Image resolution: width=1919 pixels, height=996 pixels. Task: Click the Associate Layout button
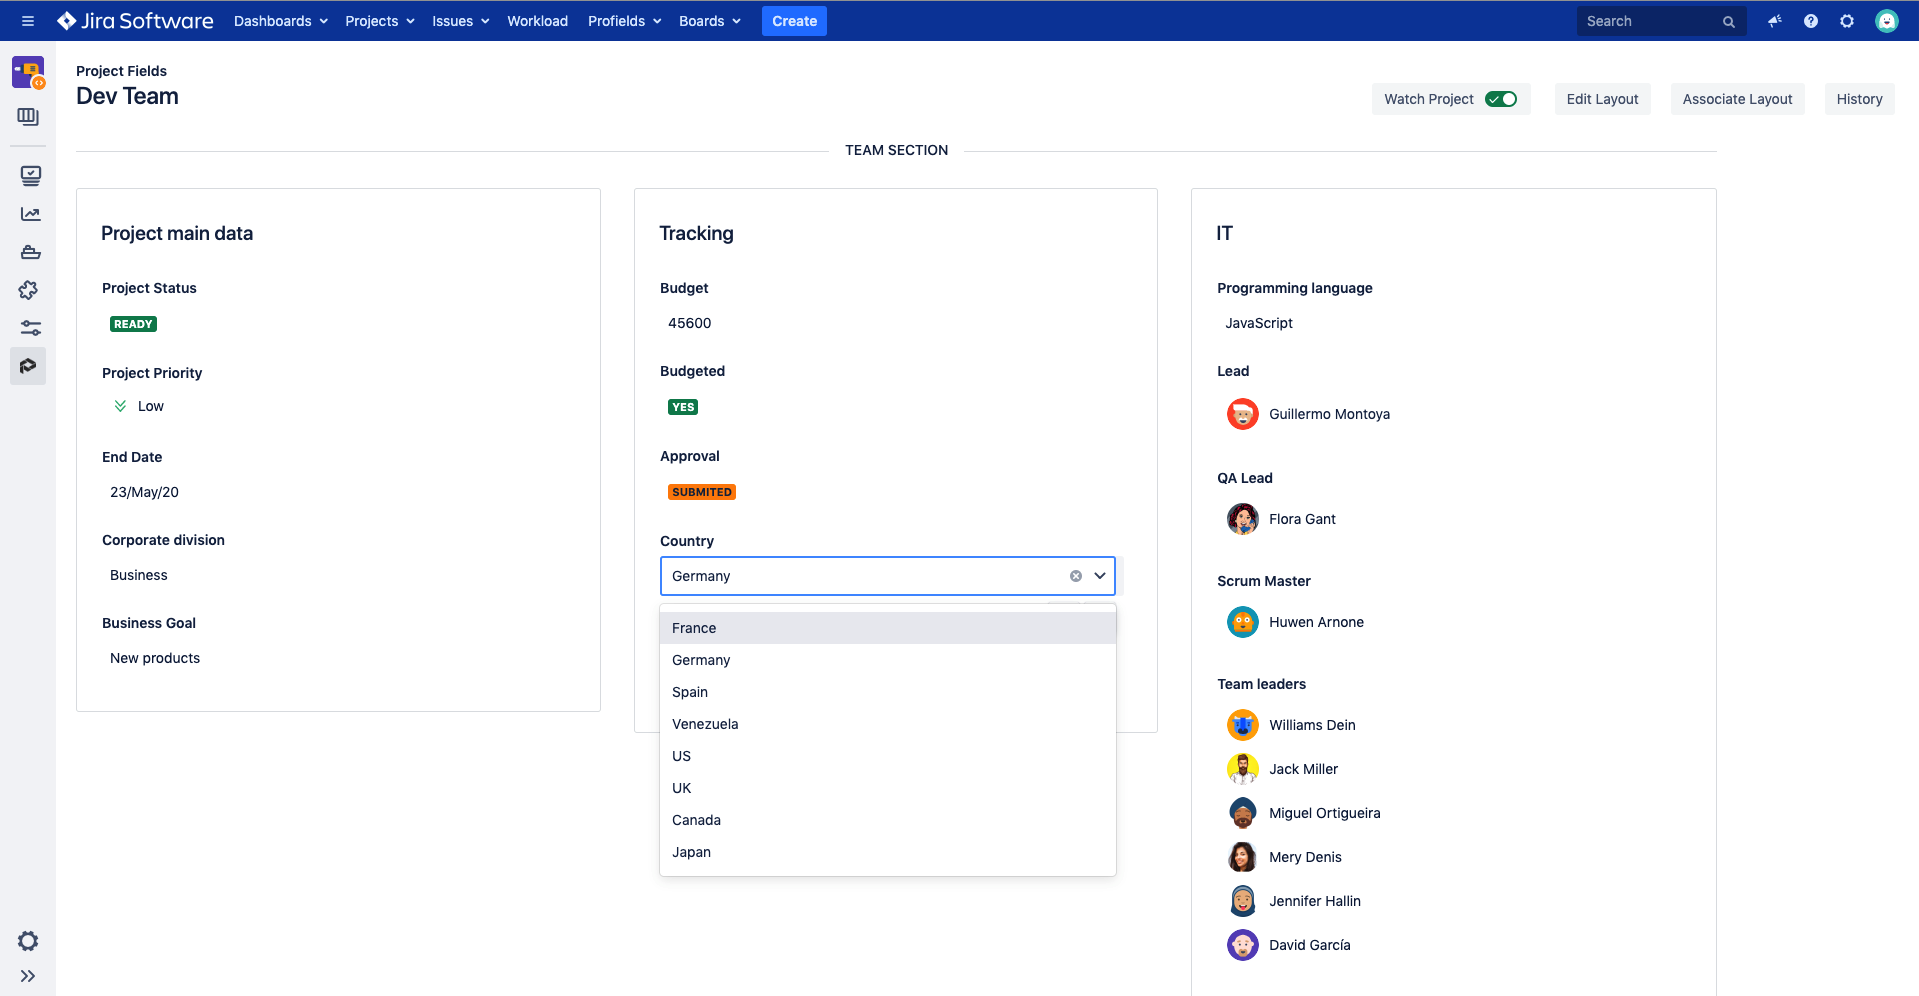pos(1737,98)
